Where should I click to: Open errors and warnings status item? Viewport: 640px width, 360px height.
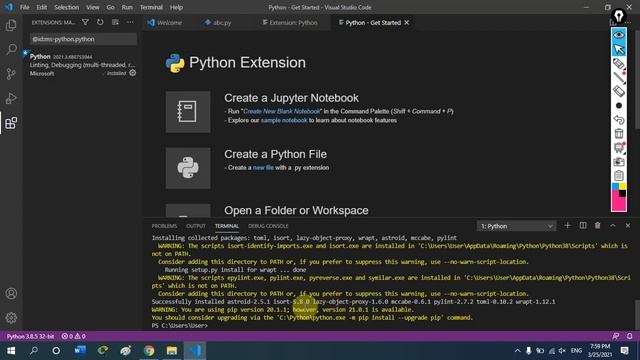pyautogui.click(x=73, y=336)
